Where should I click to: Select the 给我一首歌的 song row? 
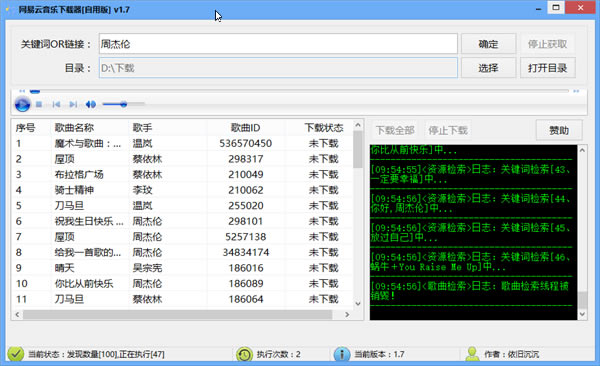tap(182, 252)
